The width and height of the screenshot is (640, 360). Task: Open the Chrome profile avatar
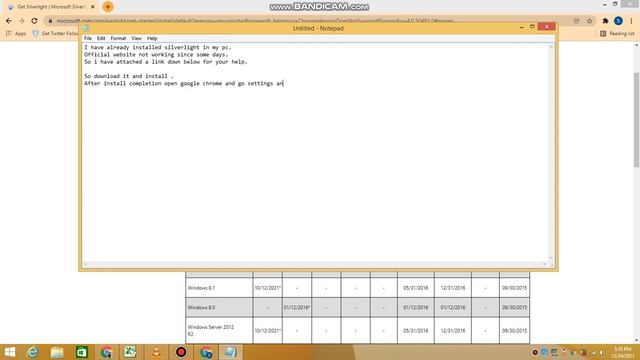coord(618,21)
